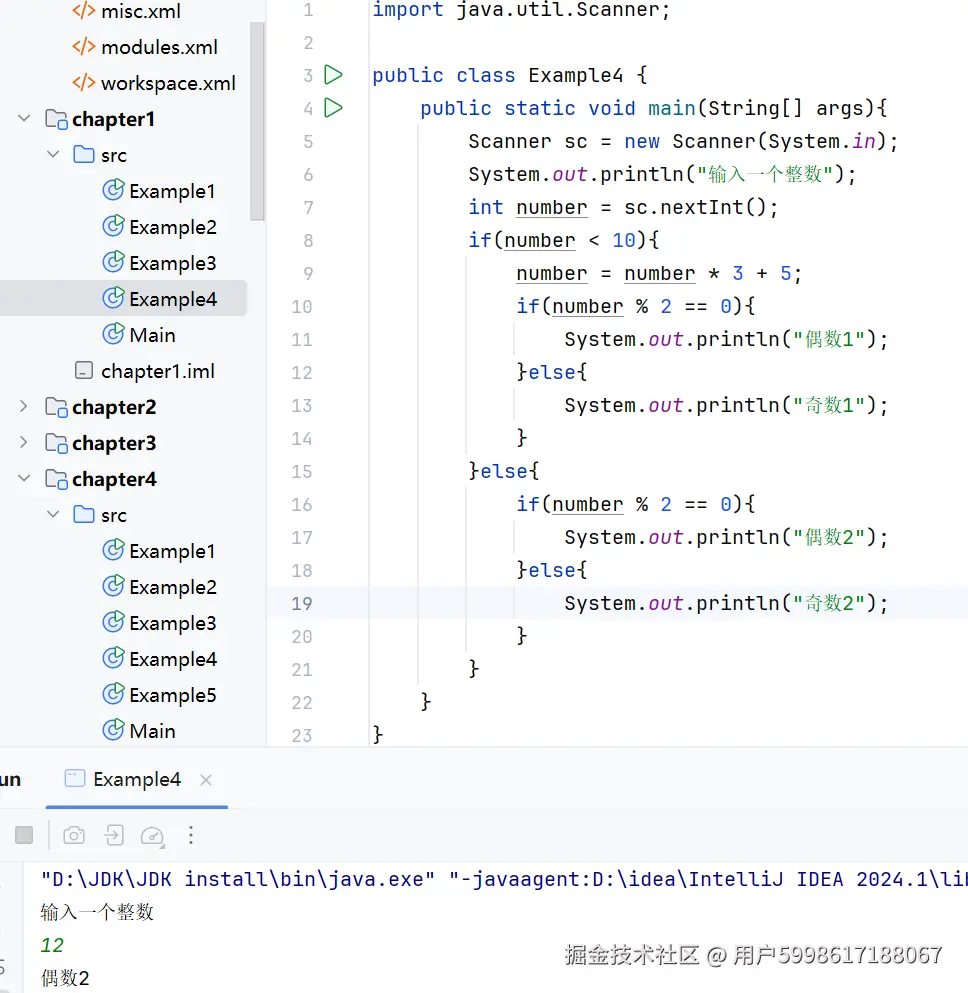Click println "奇数1" statement

click(726, 405)
